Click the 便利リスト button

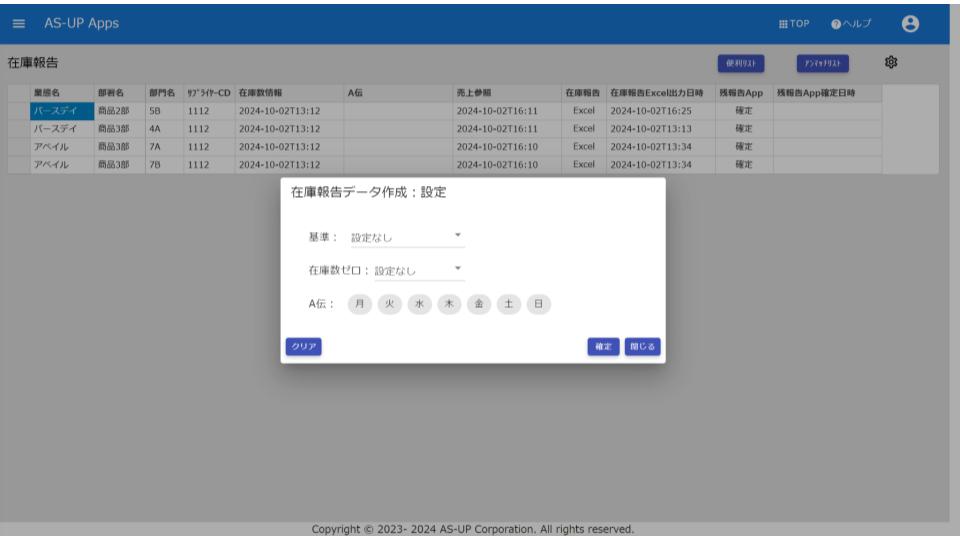tap(739, 64)
